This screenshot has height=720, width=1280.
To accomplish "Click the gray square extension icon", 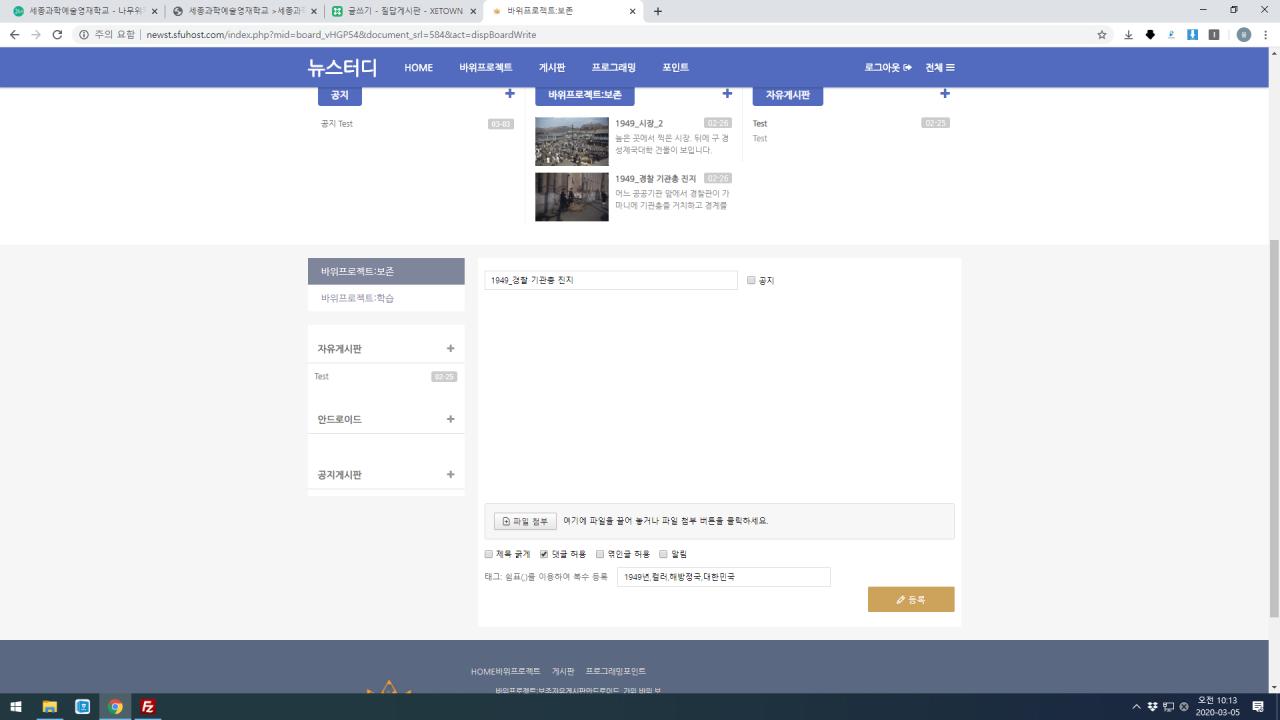I will click(1213, 34).
